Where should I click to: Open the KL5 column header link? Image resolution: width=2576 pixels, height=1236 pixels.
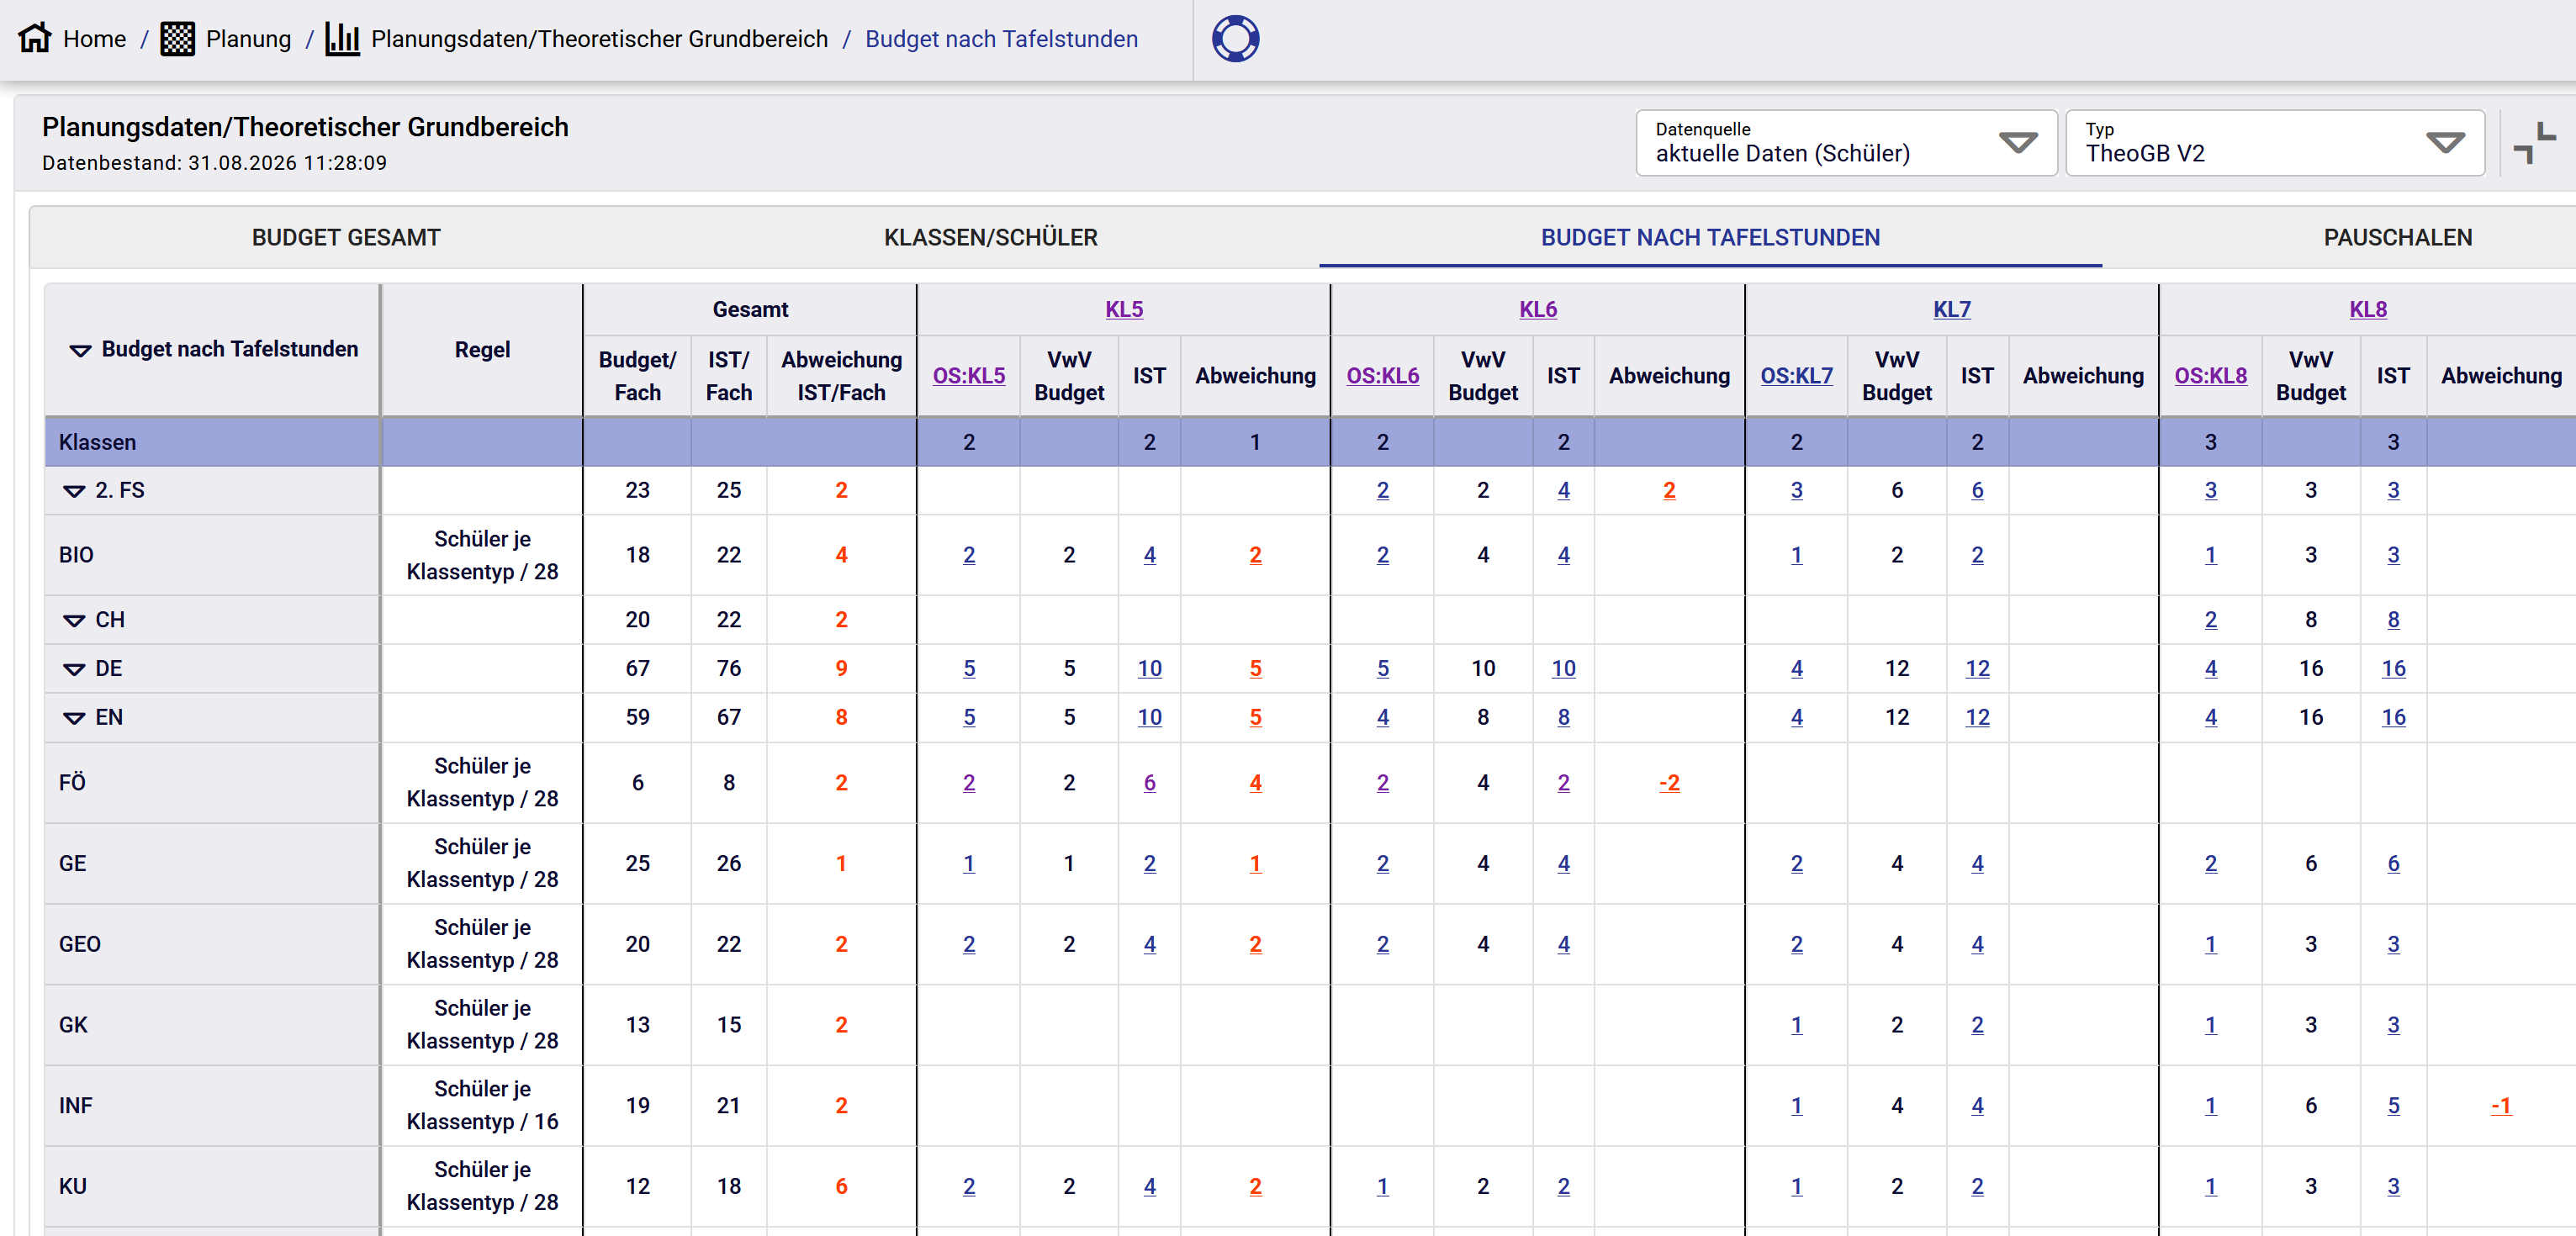pyautogui.click(x=1123, y=309)
